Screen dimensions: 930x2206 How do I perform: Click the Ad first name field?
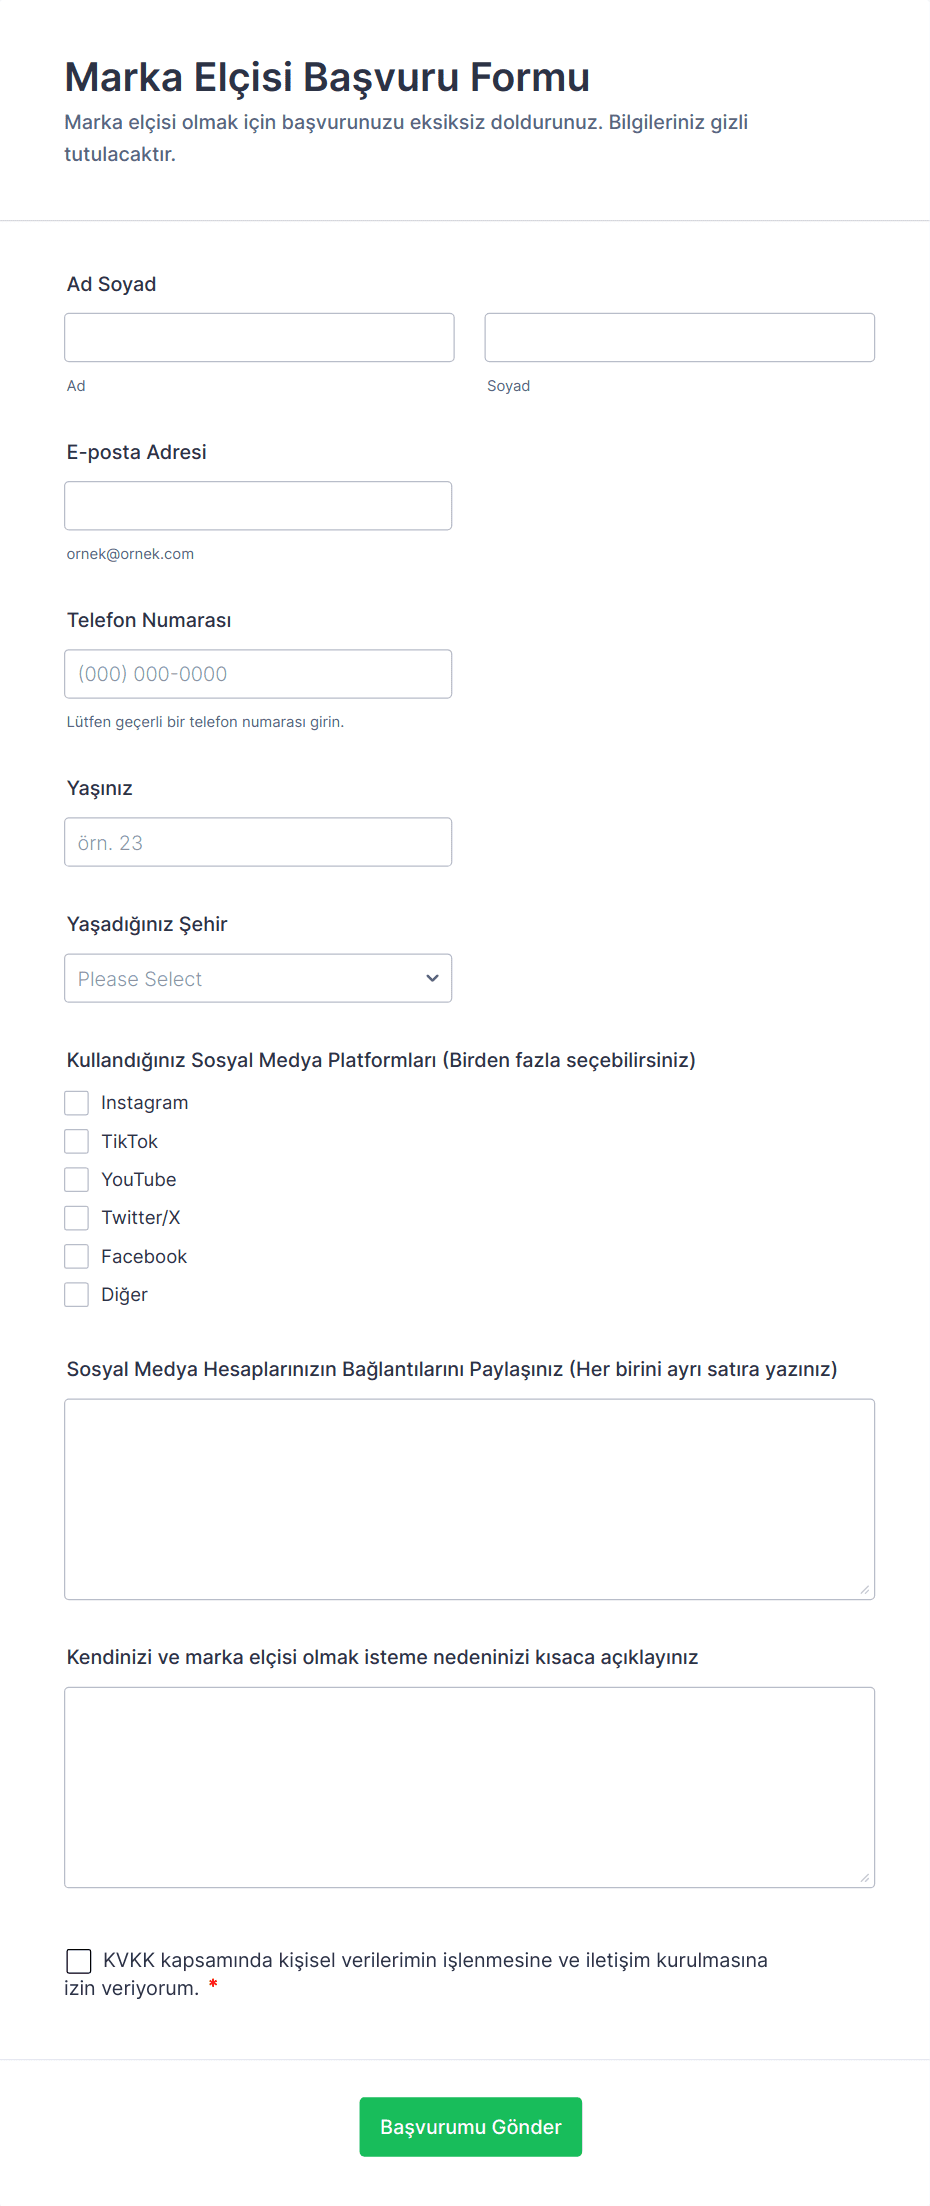tap(259, 338)
